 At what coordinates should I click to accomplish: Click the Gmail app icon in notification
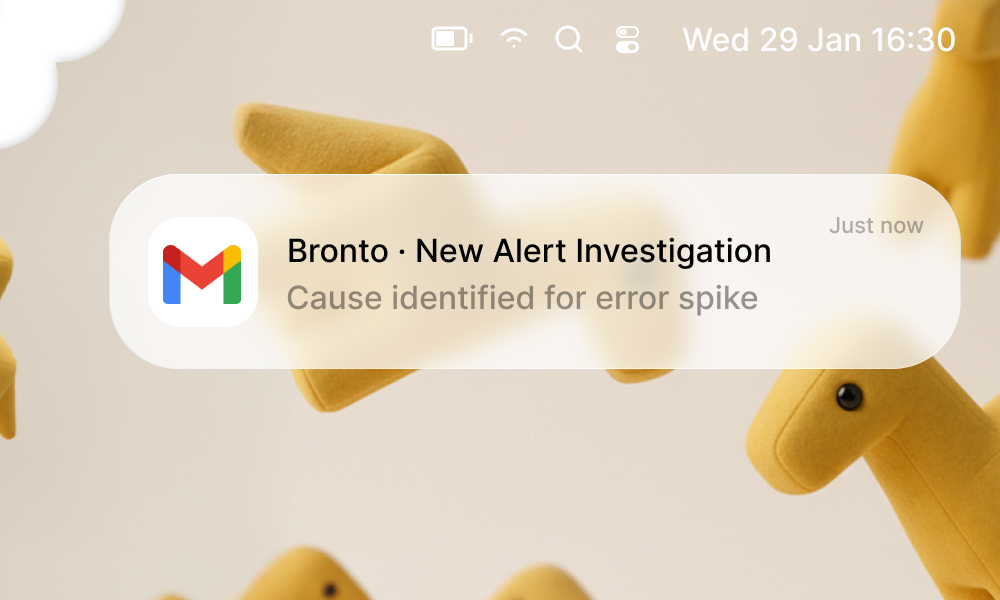203,272
